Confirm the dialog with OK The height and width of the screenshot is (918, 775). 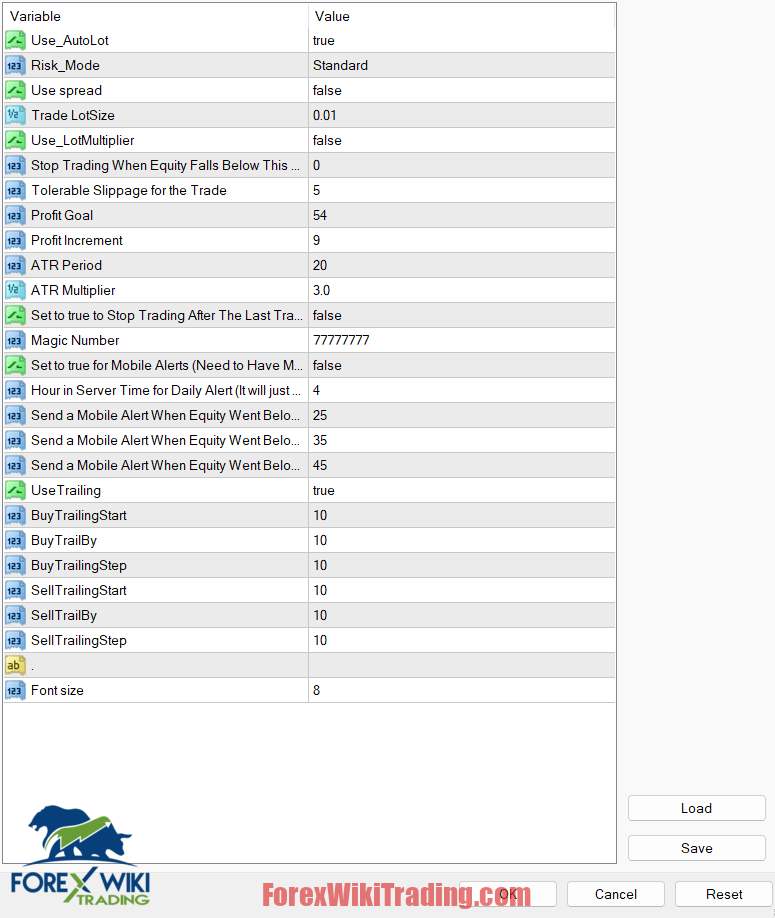click(508, 894)
